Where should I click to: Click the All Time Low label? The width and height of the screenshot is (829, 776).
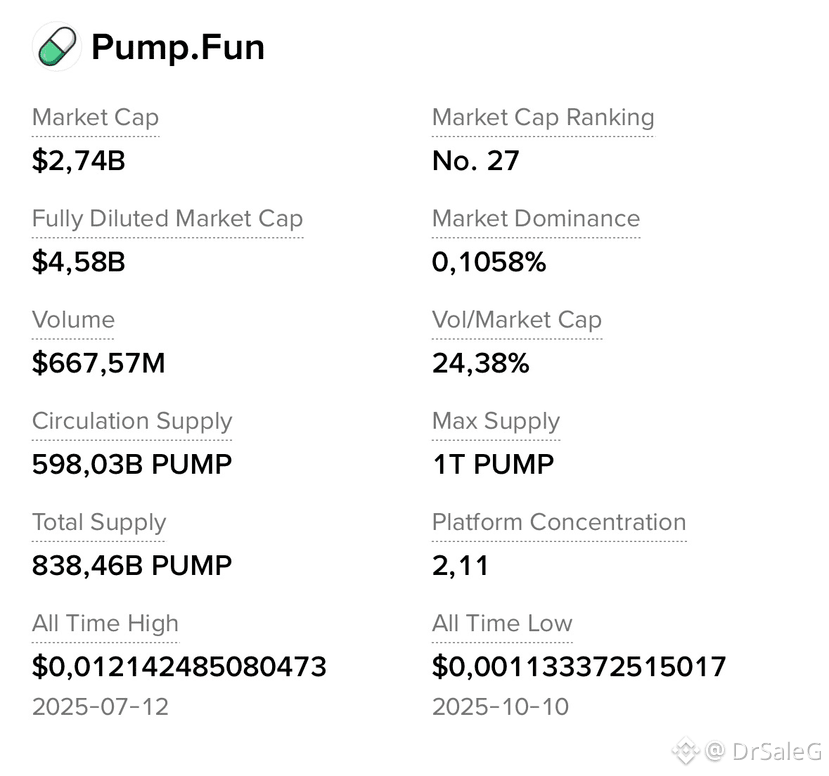502,623
